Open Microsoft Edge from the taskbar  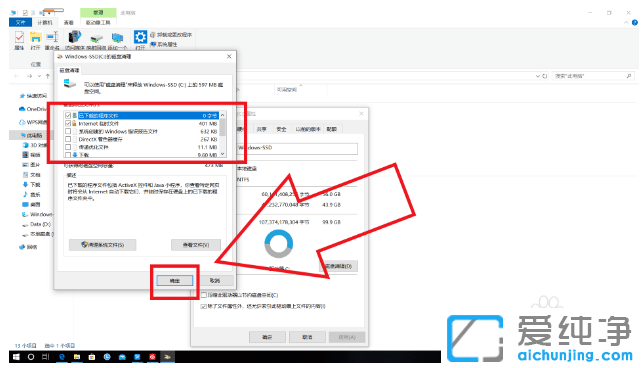pos(62,357)
